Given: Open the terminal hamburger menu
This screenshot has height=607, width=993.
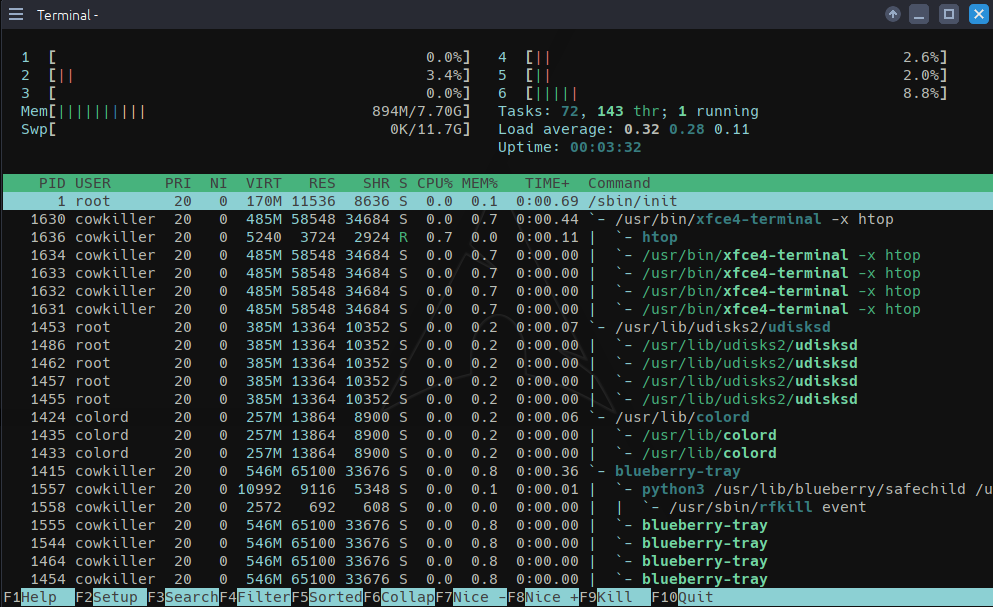Looking at the screenshot, I should [16, 15].
